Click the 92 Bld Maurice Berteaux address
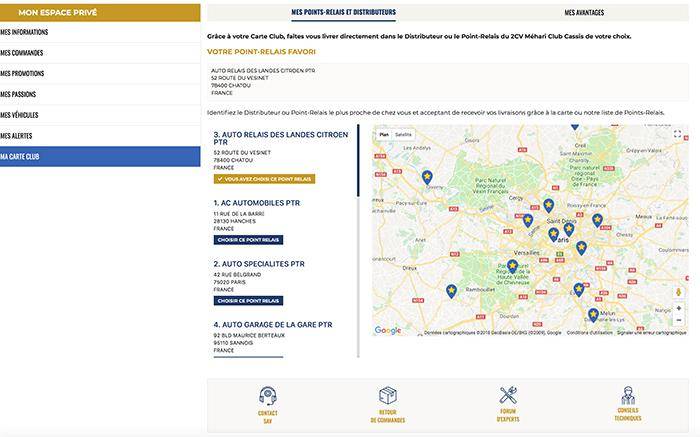The width and height of the screenshot is (700, 437). click(x=249, y=336)
